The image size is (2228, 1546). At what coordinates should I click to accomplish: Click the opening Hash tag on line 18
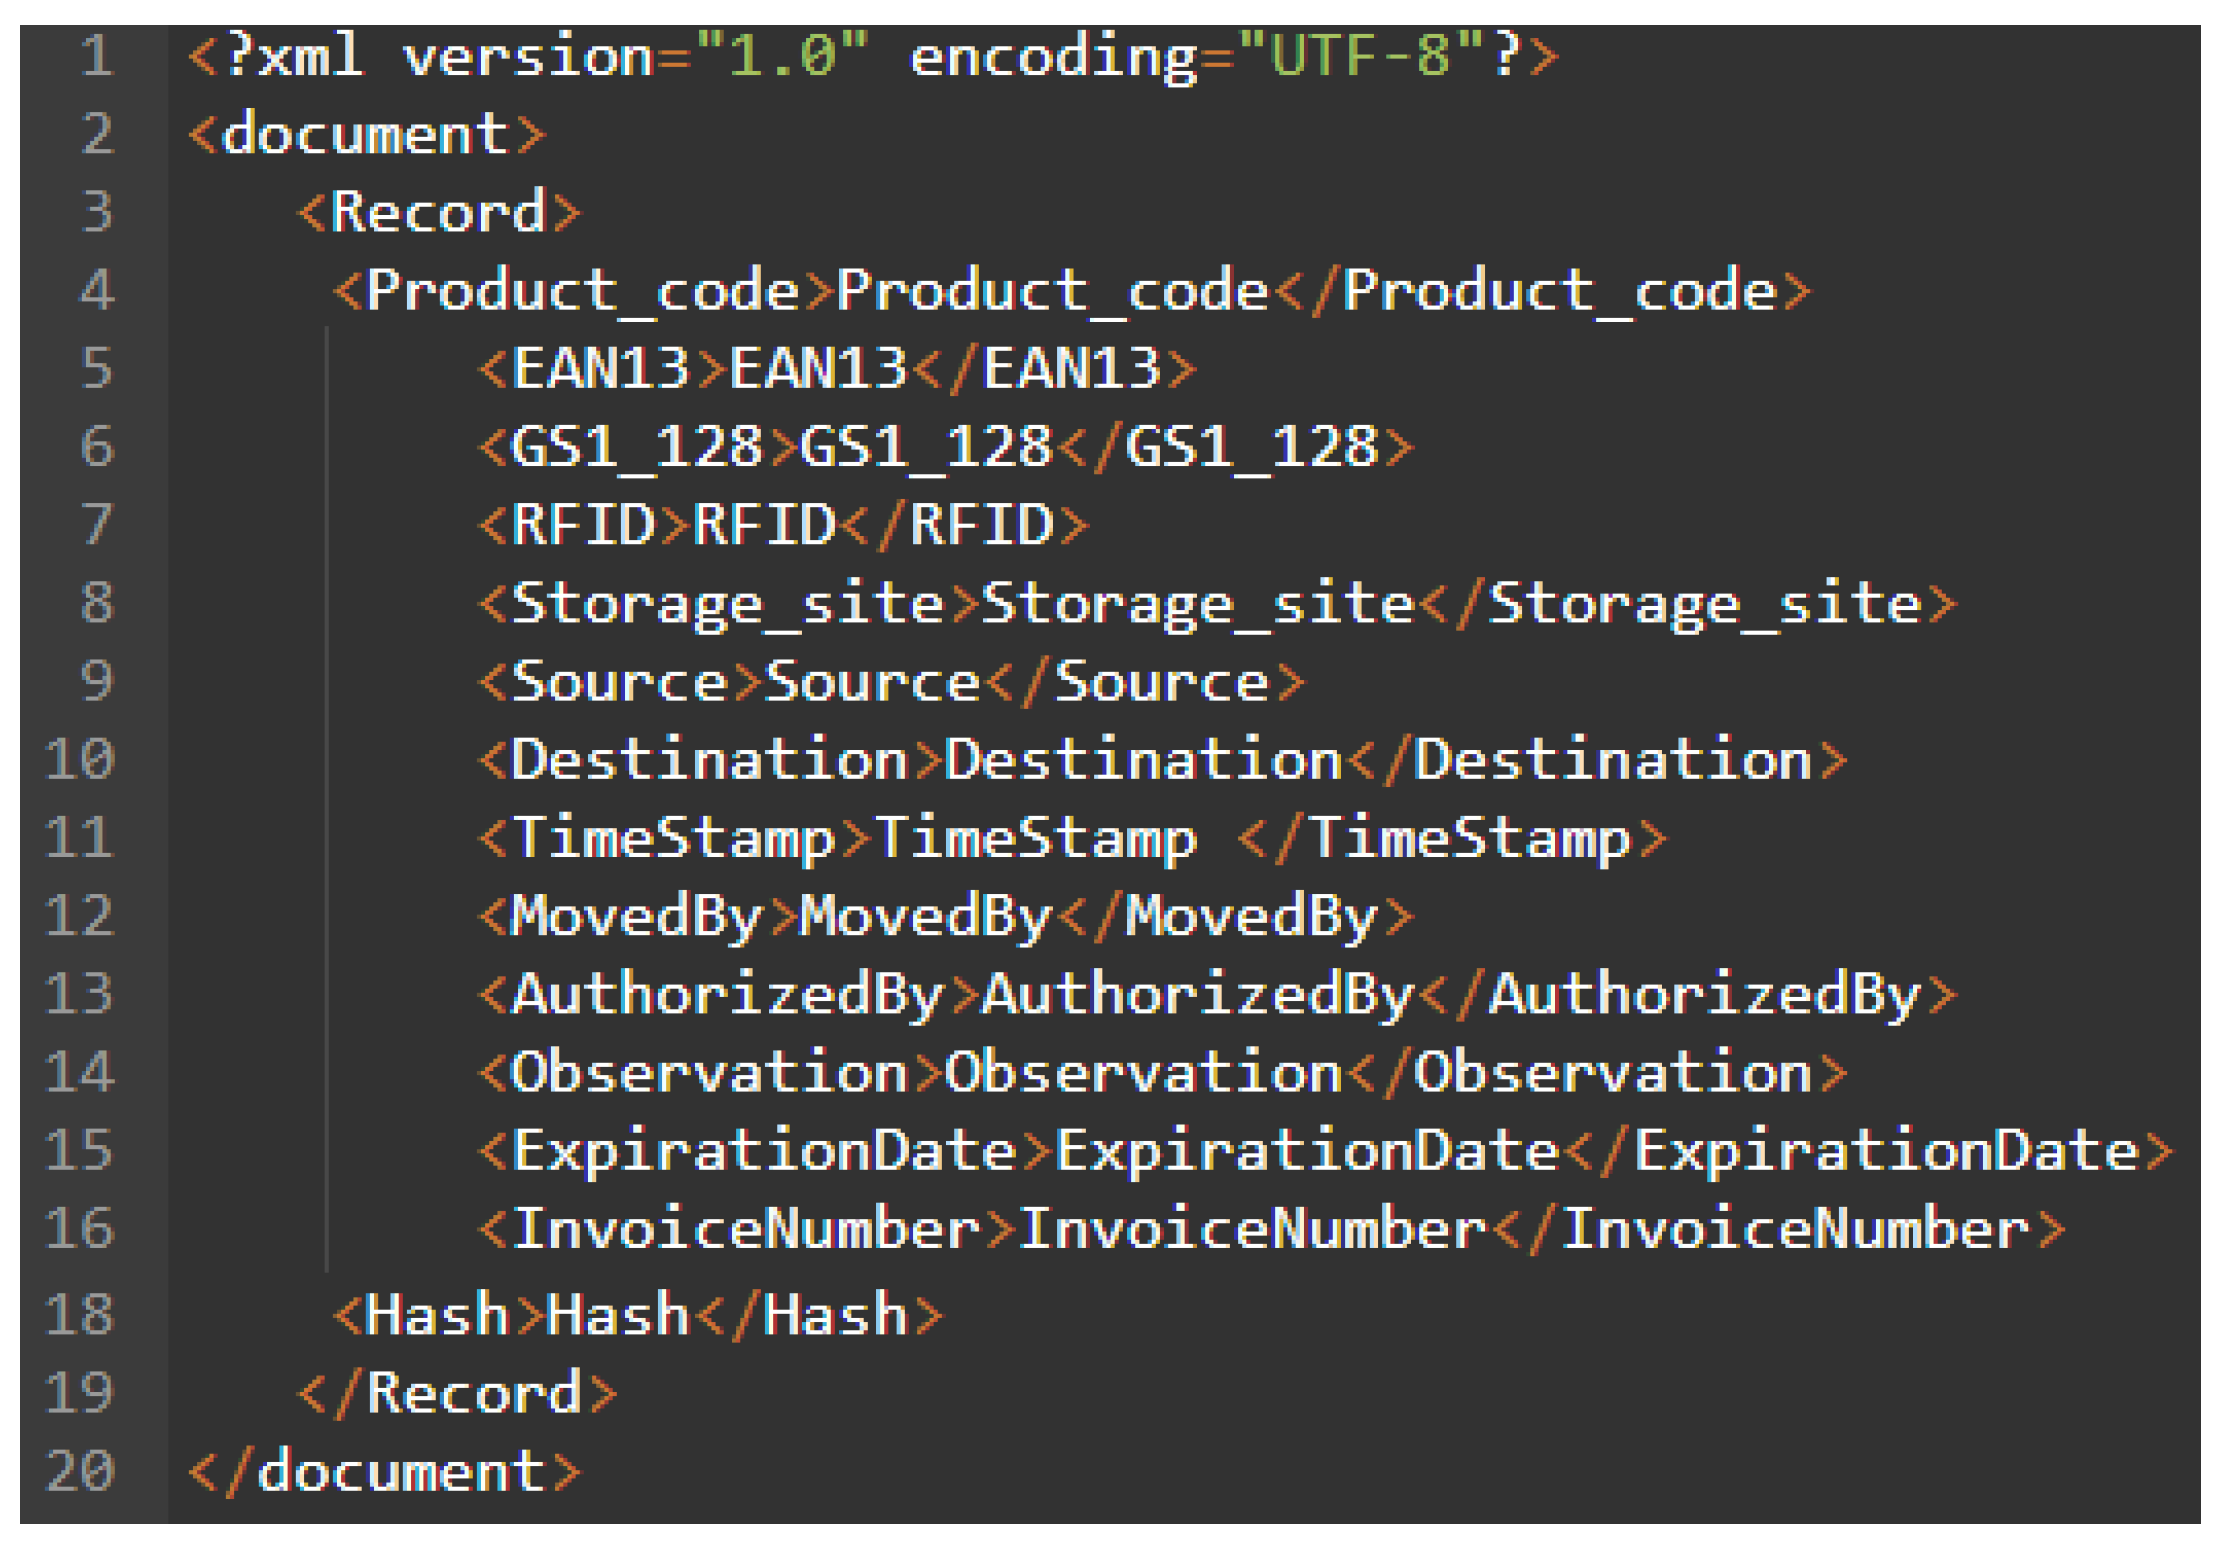438,1314
